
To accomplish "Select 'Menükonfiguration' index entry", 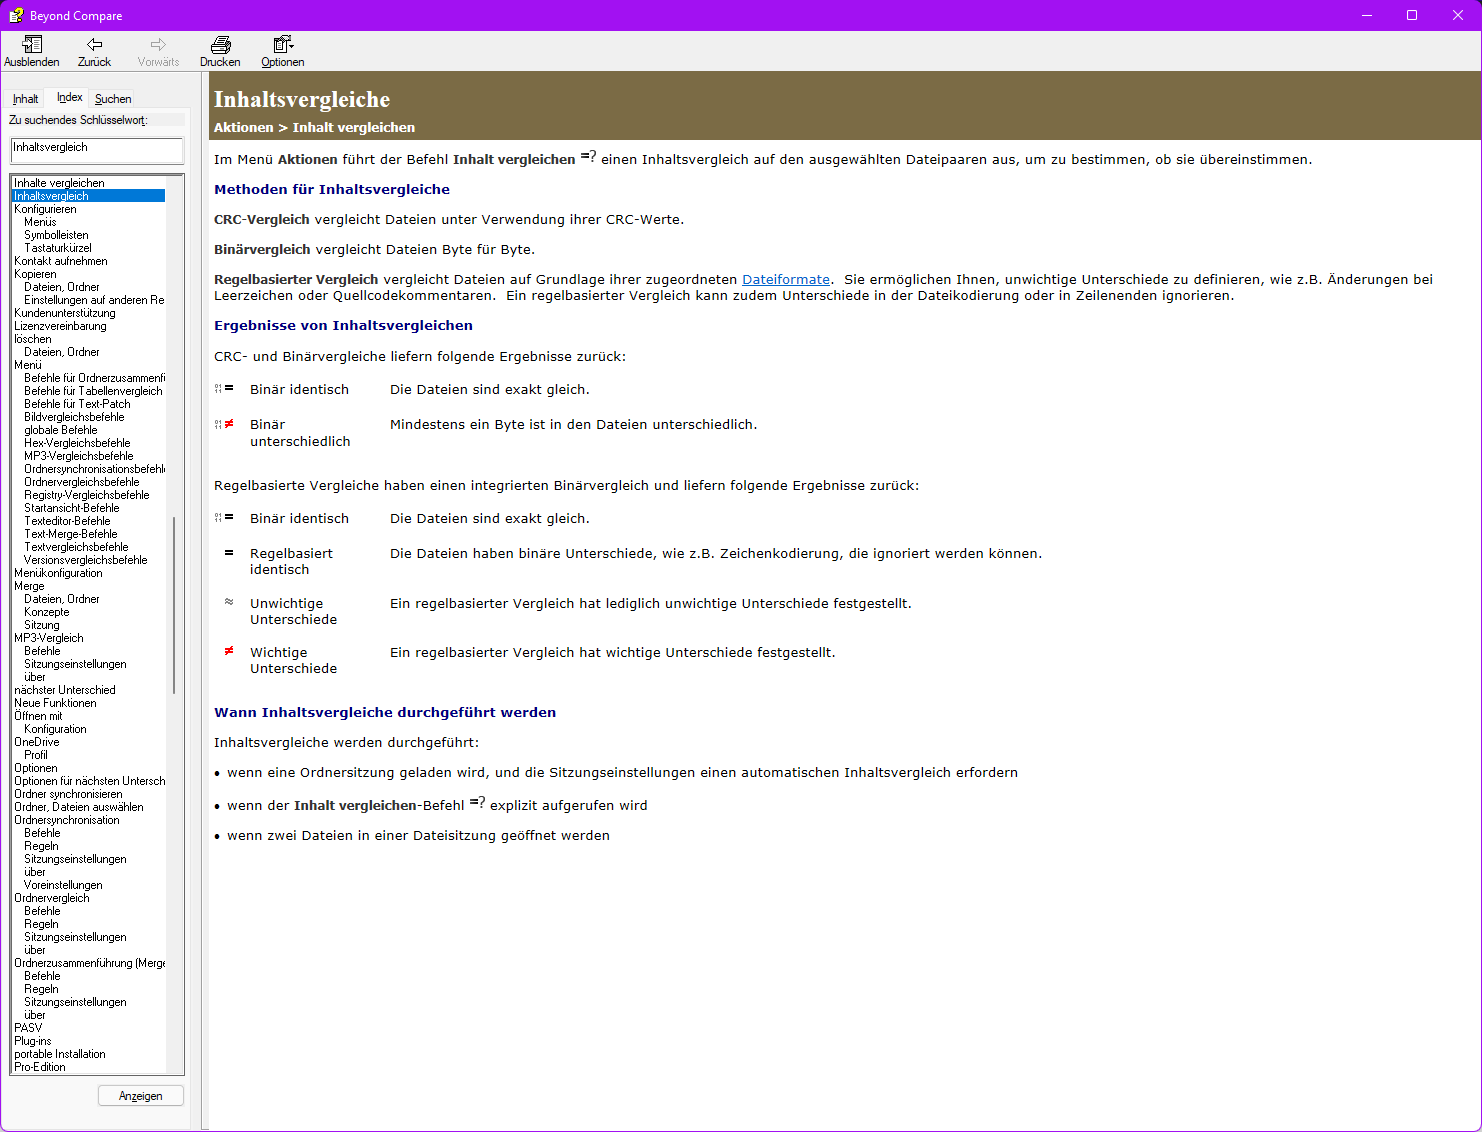I will pos(58,573).
